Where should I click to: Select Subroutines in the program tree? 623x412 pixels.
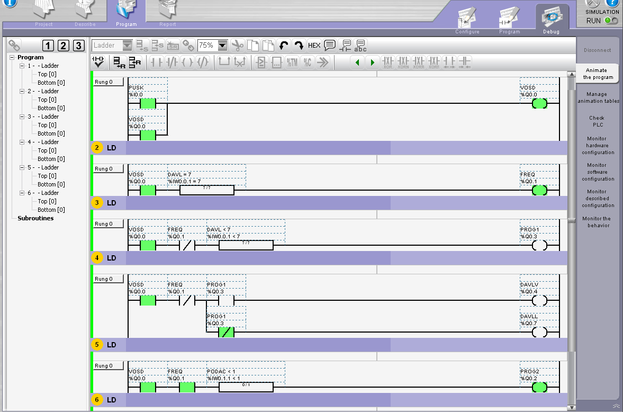(35, 219)
